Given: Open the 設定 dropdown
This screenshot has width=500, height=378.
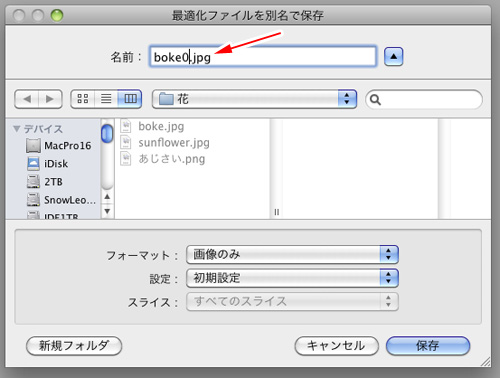Looking at the screenshot, I should coord(292,278).
